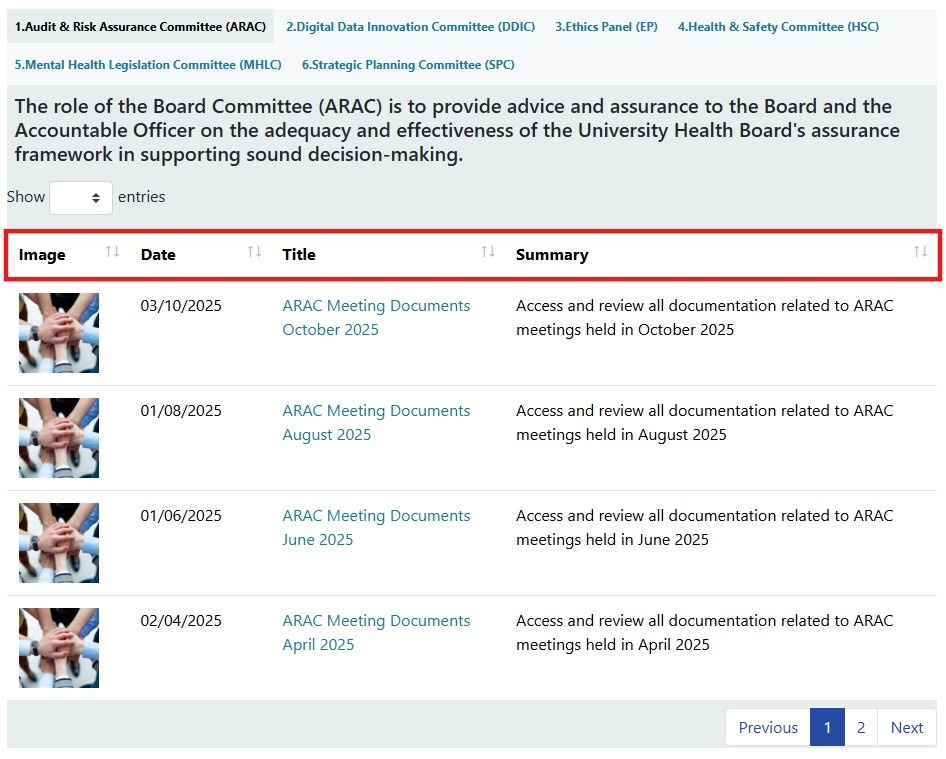Switch to Audit & Risk Assurance Committee tab

(141, 27)
